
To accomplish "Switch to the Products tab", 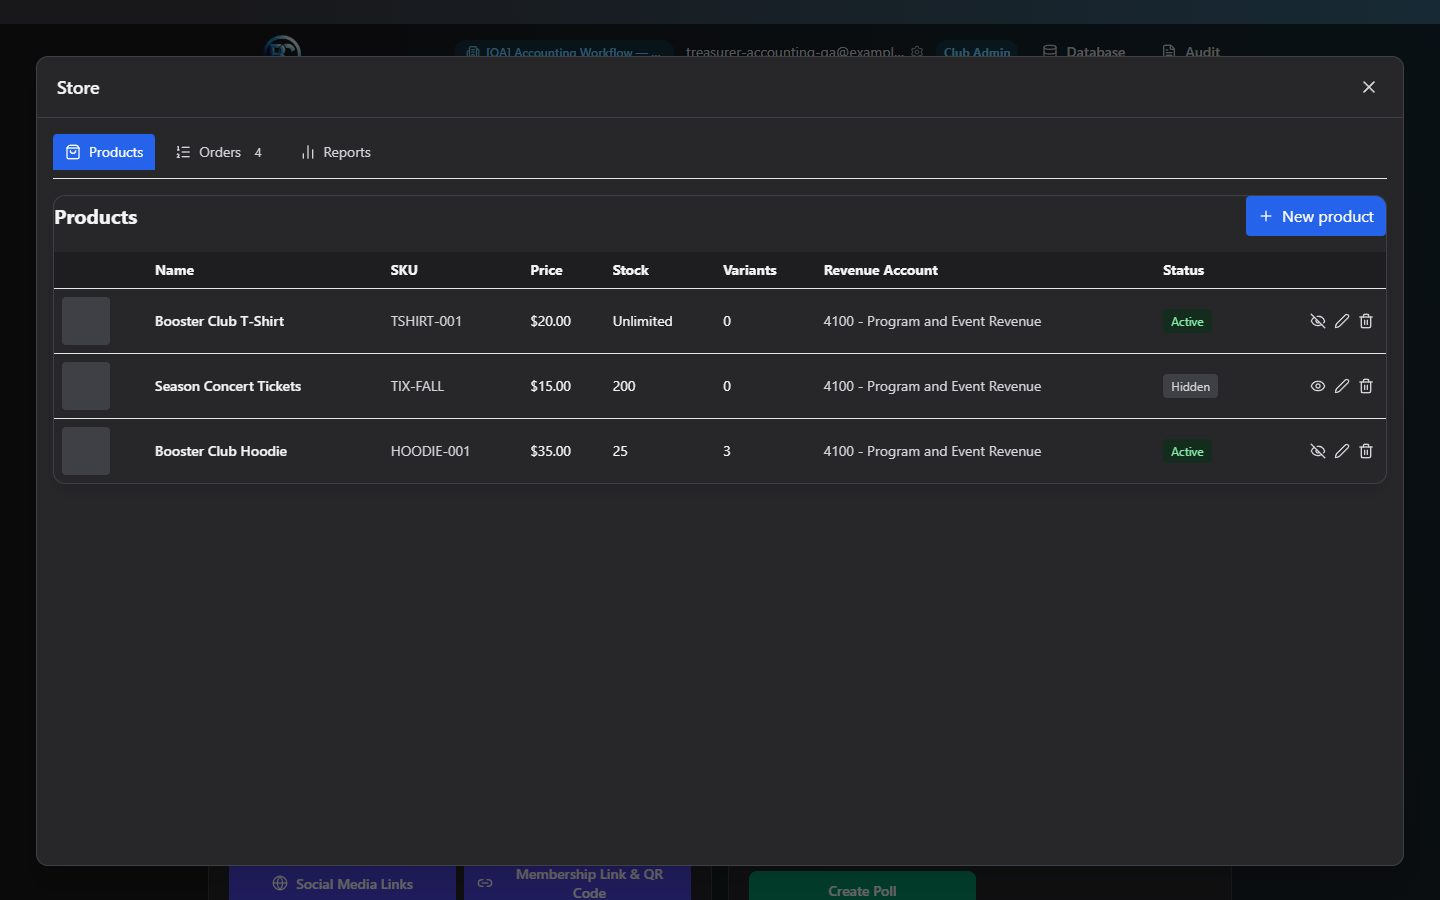I will click(x=104, y=152).
